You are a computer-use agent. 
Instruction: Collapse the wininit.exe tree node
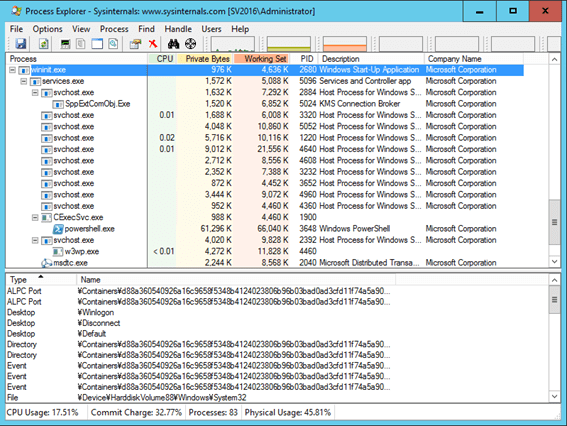[13, 70]
